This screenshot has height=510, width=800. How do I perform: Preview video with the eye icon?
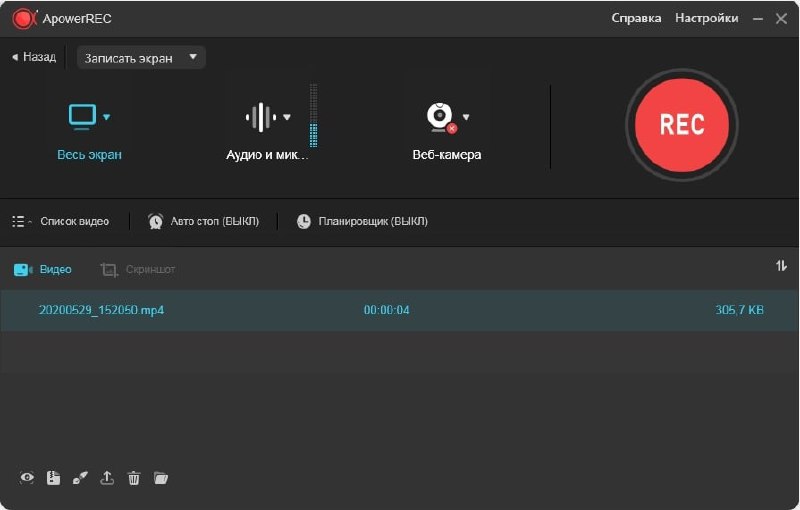pos(27,478)
